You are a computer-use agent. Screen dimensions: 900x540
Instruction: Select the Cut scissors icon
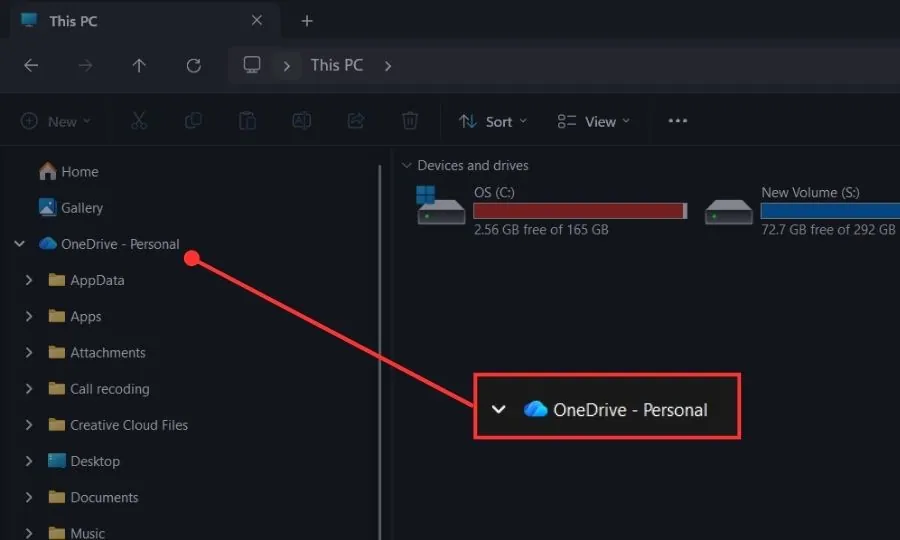139,121
